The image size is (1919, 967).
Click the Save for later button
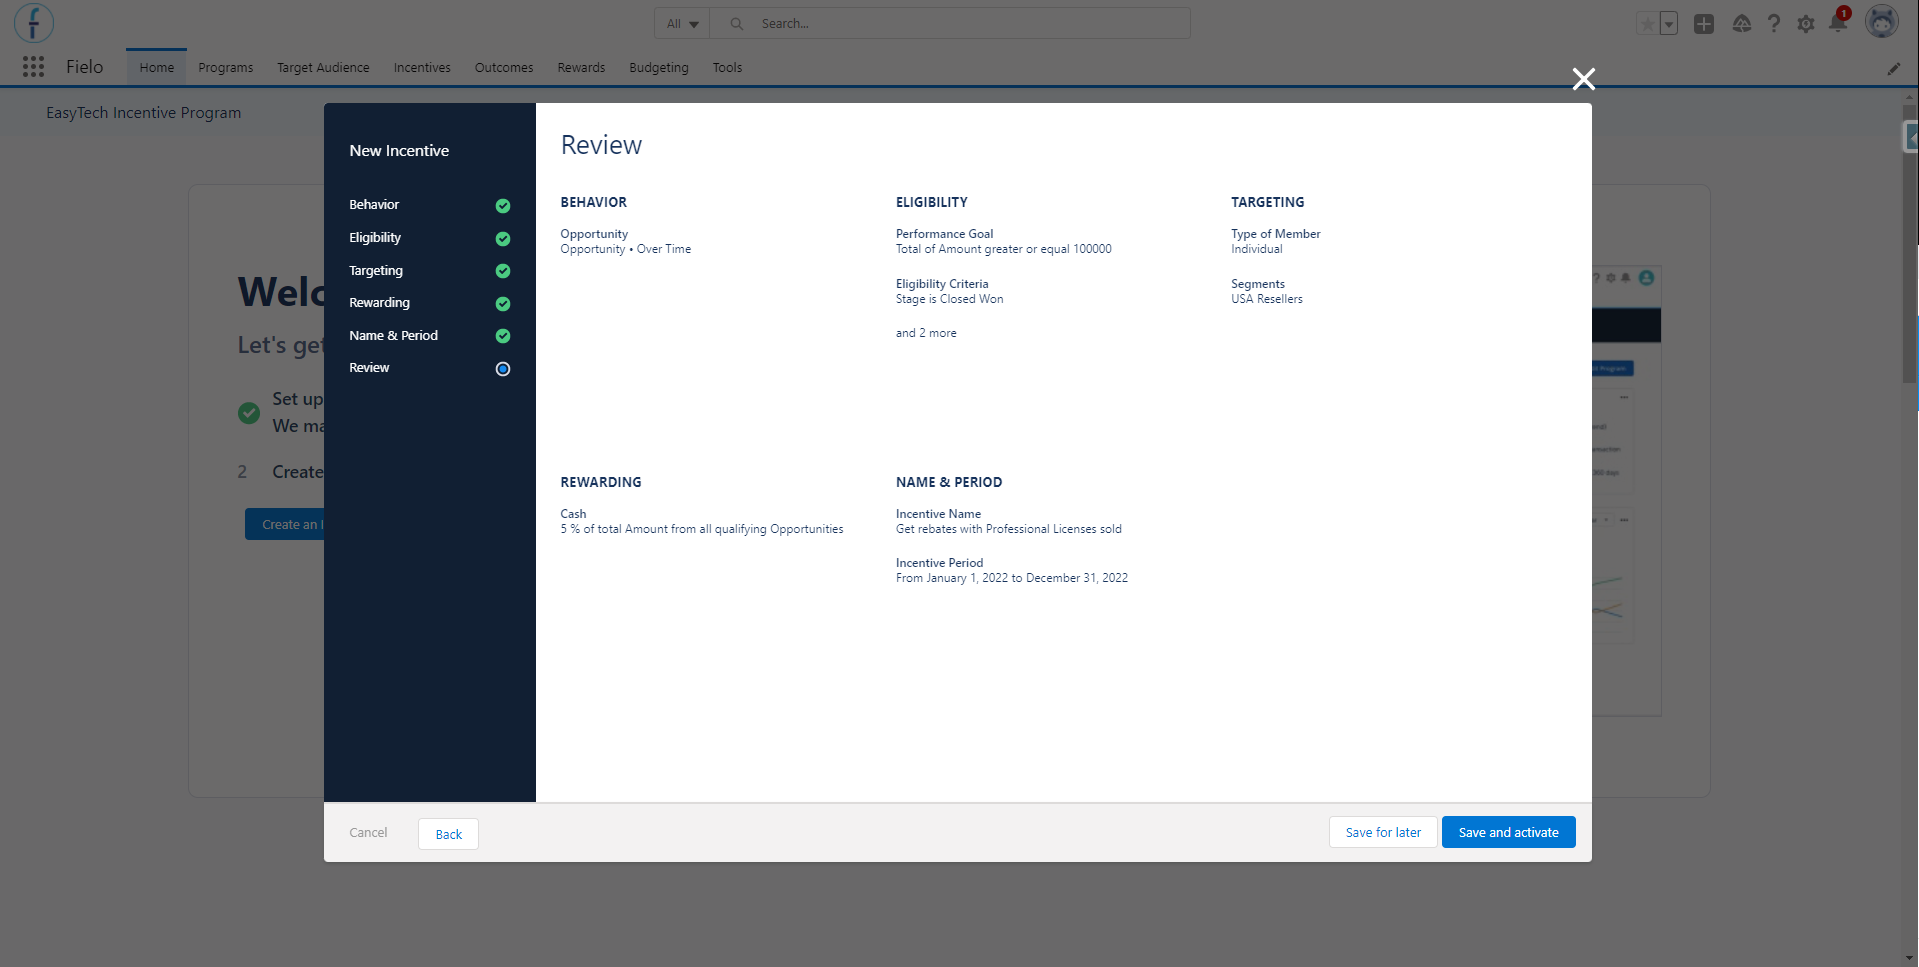1383,832
